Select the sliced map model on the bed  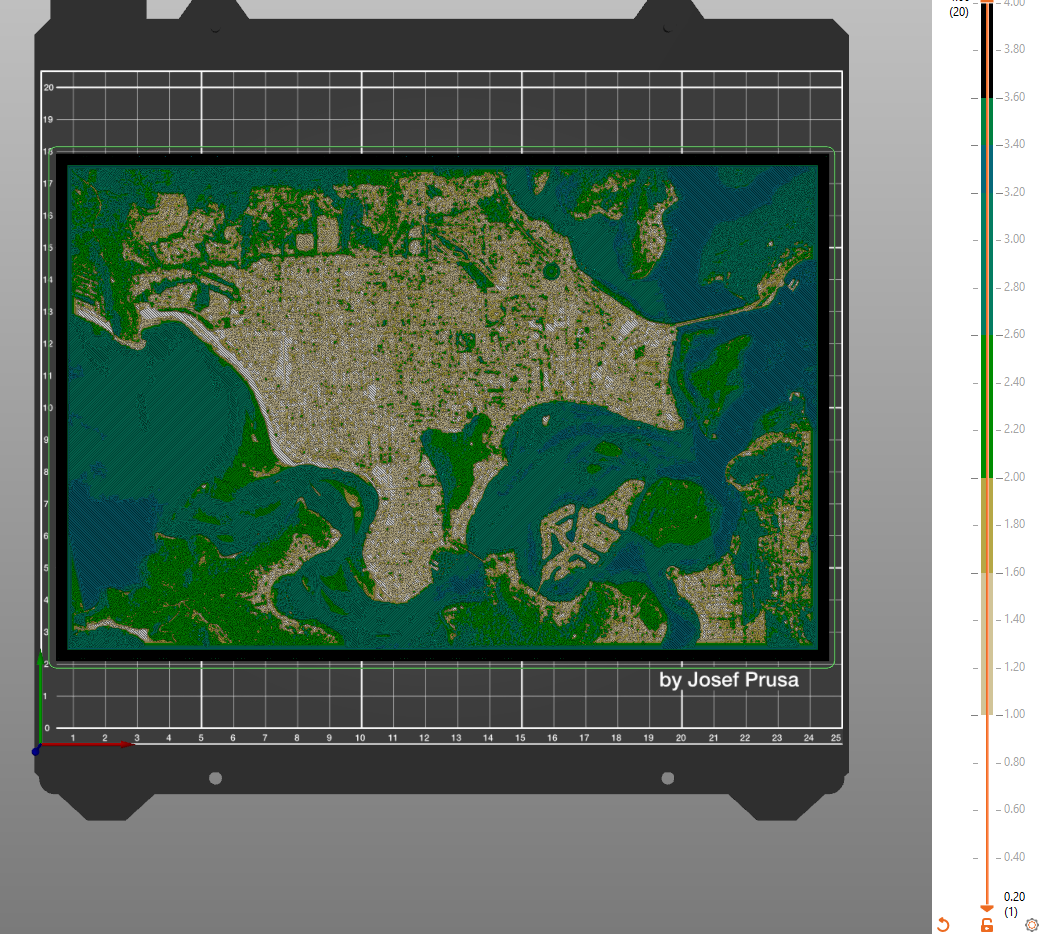click(x=442, y=407)
